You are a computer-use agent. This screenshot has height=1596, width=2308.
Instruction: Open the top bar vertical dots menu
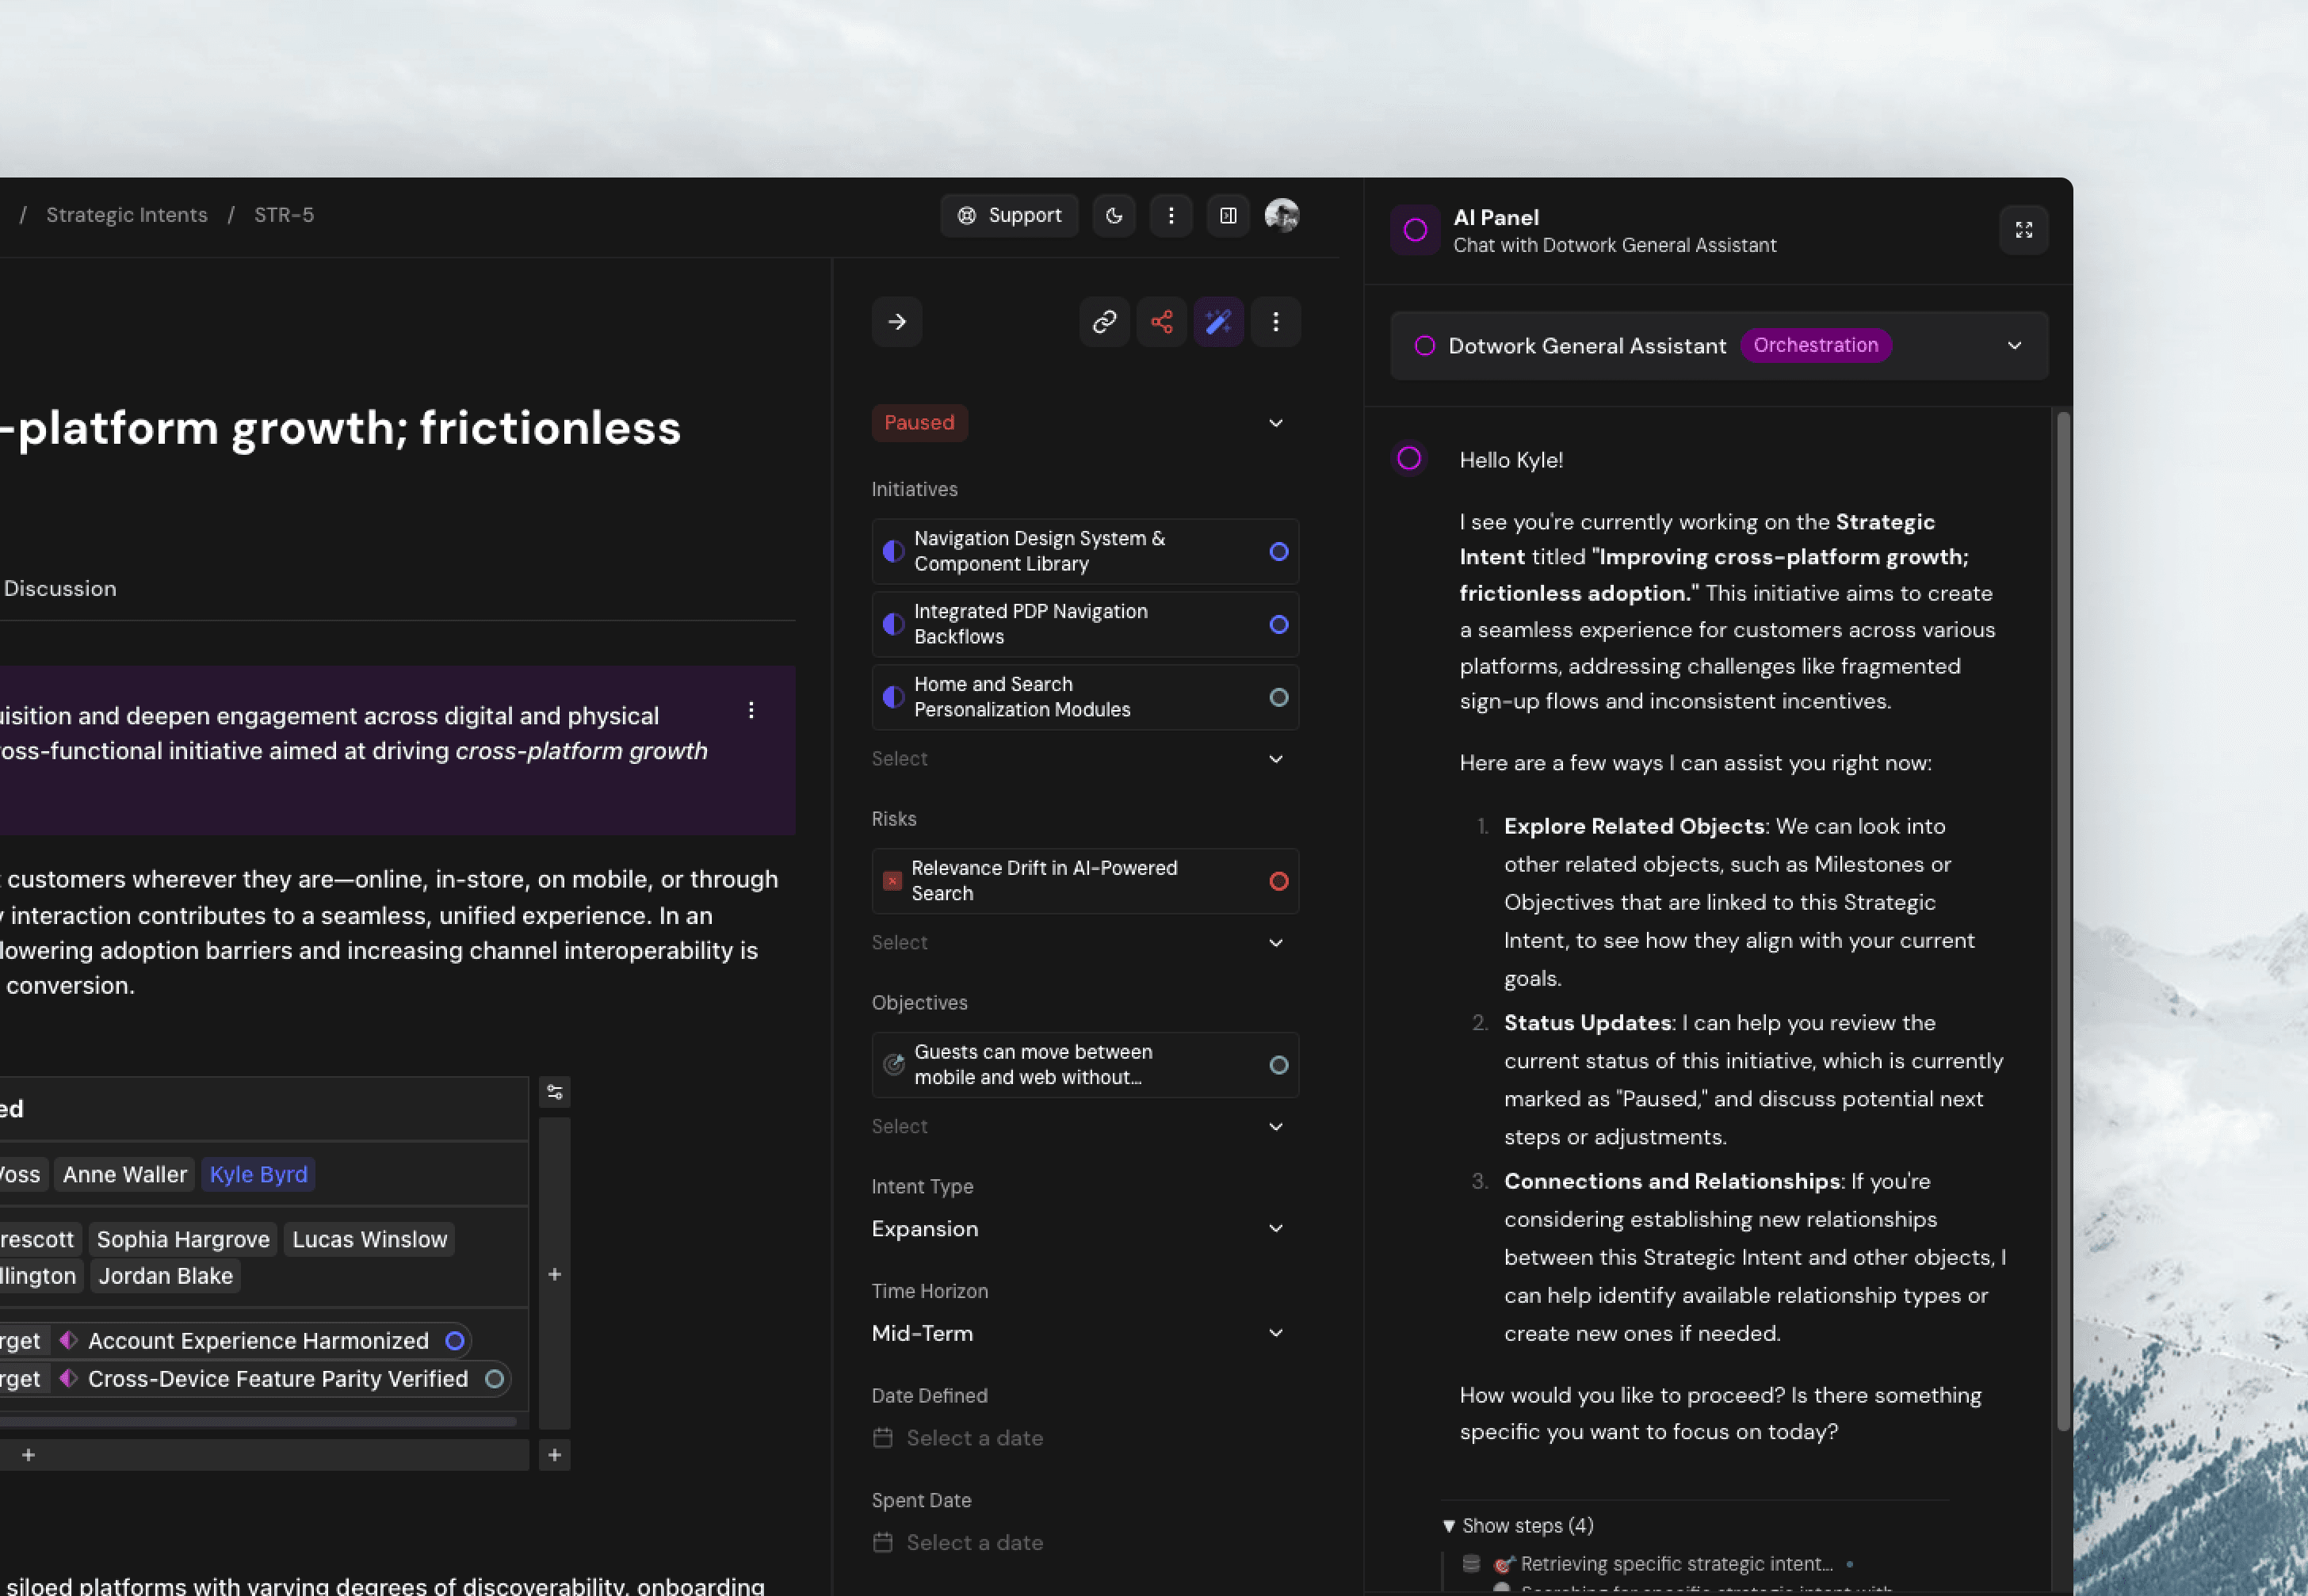(x=1171, y=216)
